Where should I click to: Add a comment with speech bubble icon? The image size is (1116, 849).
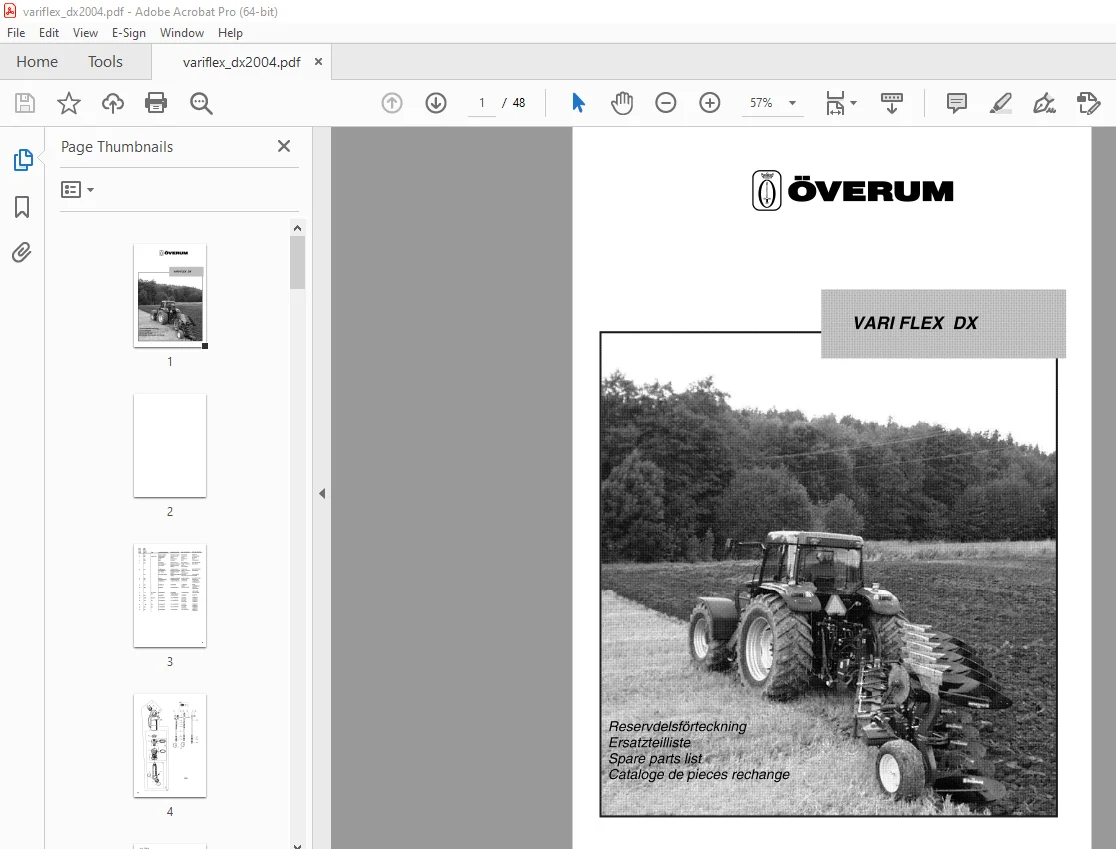(957, 103)
